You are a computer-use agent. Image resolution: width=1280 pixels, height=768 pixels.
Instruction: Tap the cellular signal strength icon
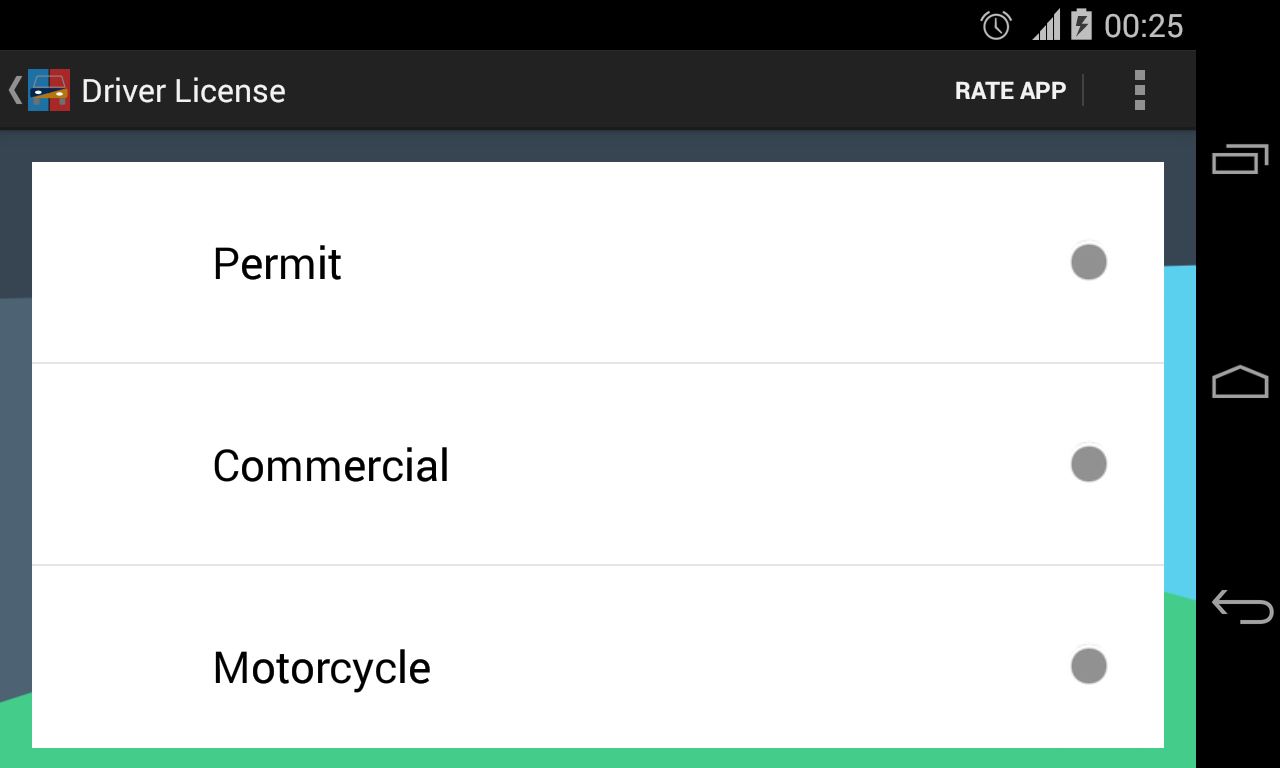pos(1046,25)
